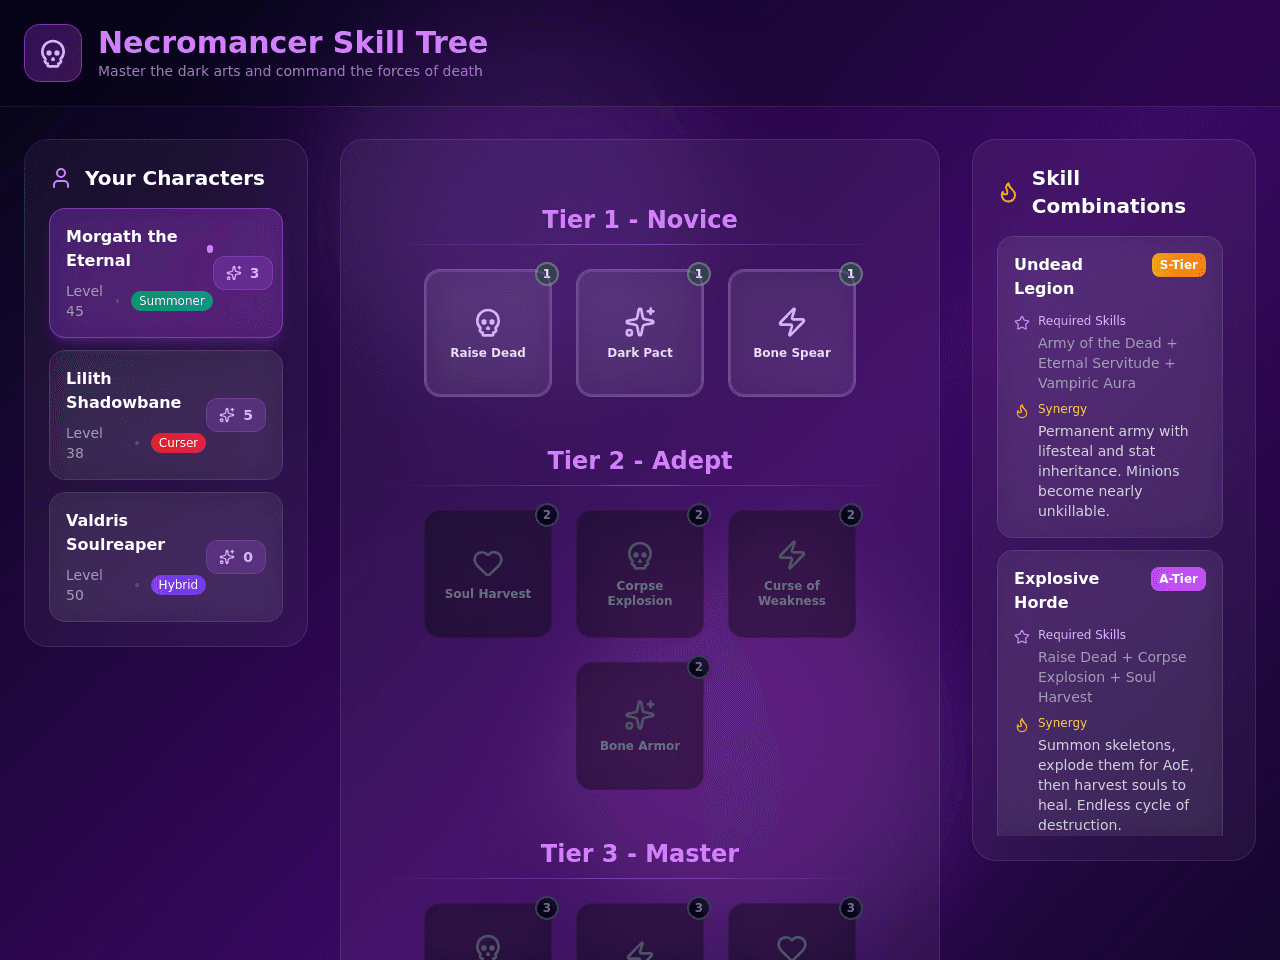Select the Raise Dead skill node
This screenshot has width=1280, height=960.
(x=488, y=333)
